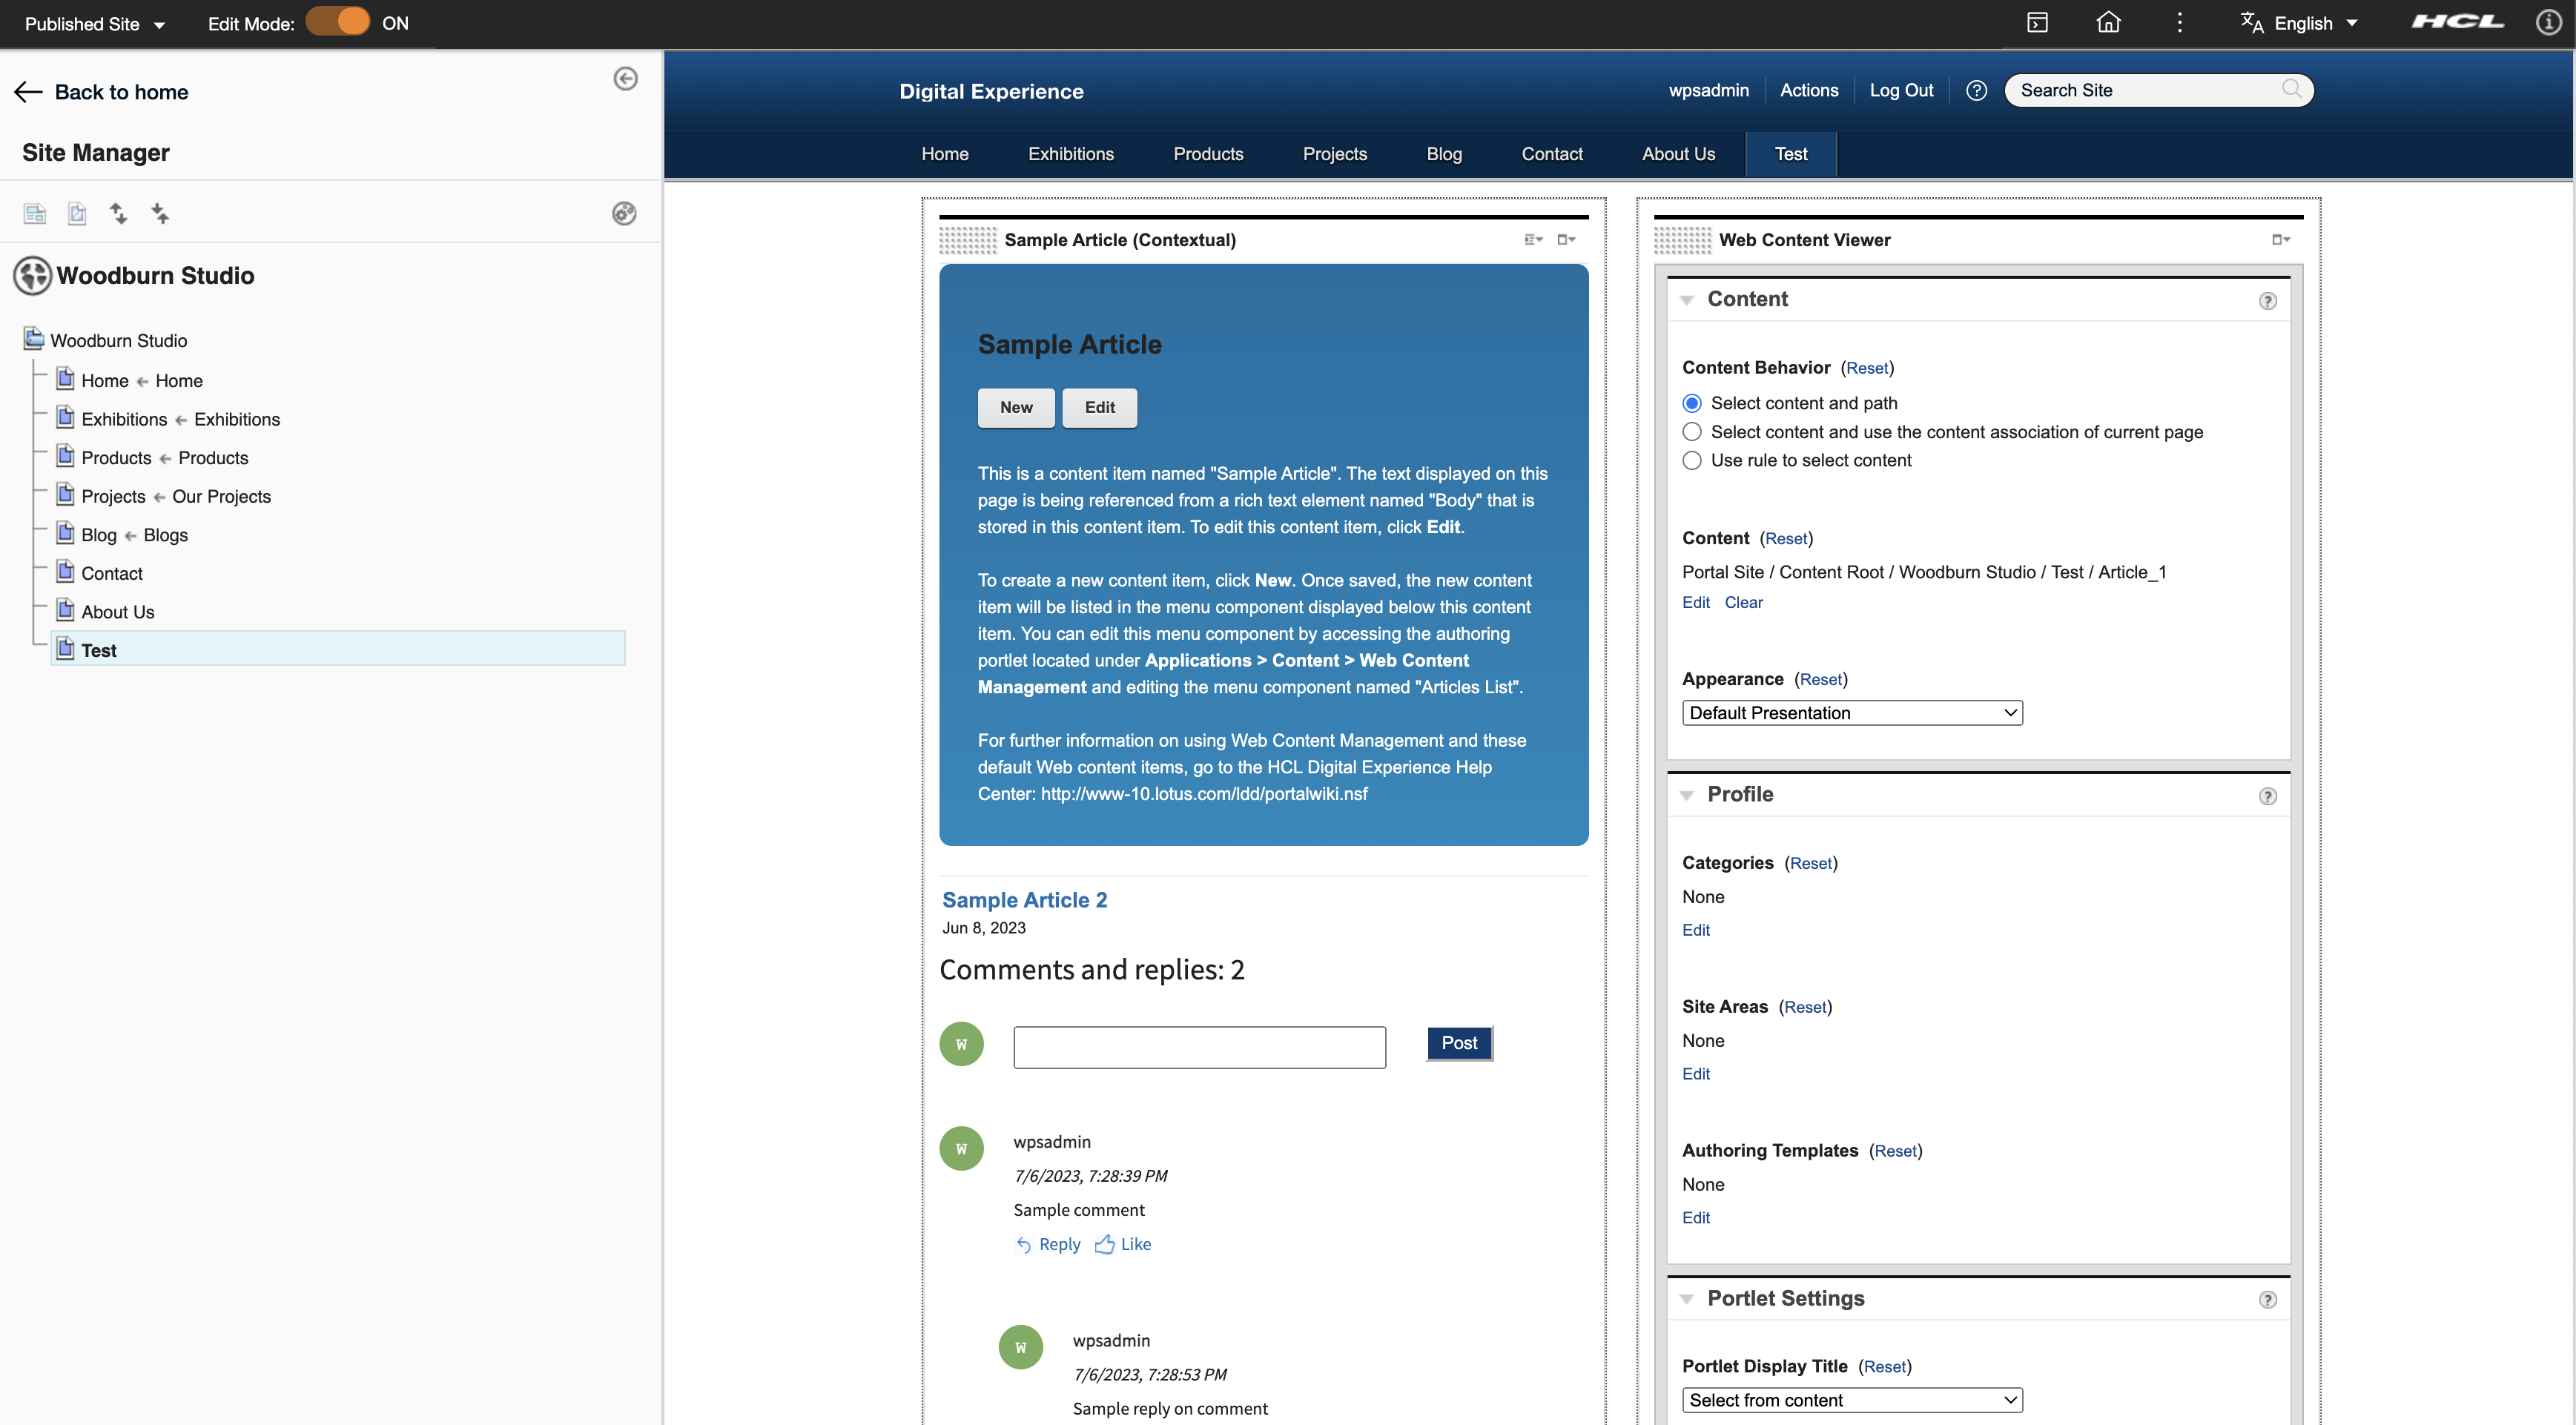The height and width of the screenshot is (1425, 2576).
Task: Toggle Edit Mode off
Action: 338,20
